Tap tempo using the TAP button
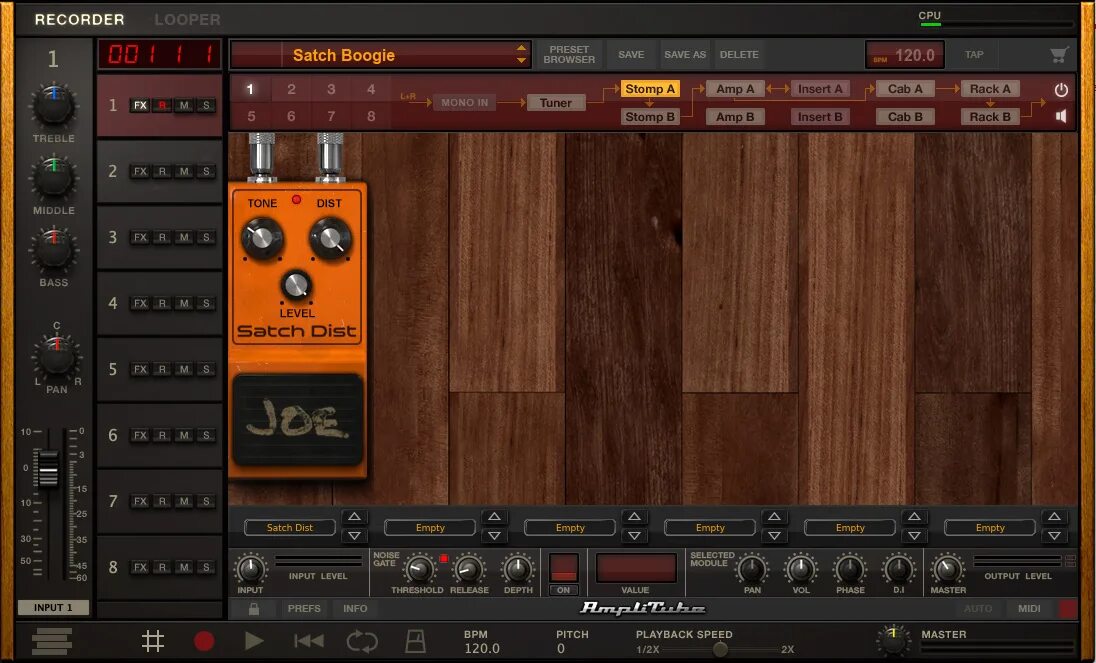 (x=974, y=54)
